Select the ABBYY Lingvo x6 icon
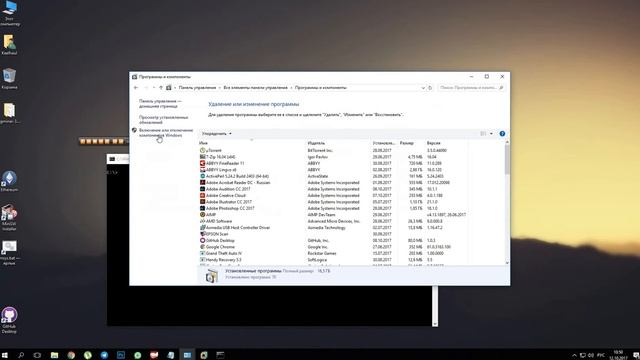Image resolution: width=640 pixels, height=360 pixels. tap(202, 170)
